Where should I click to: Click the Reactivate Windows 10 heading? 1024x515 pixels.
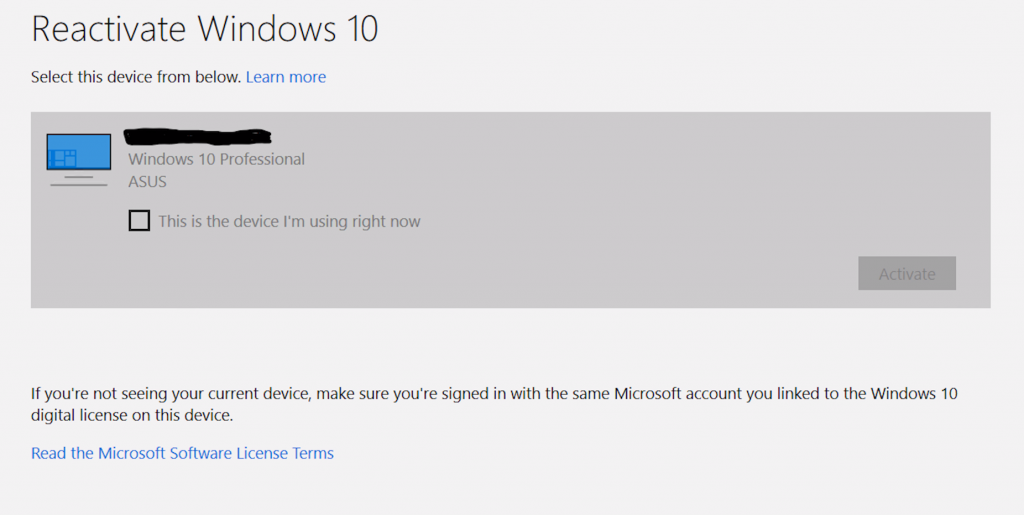coord(205,29)
